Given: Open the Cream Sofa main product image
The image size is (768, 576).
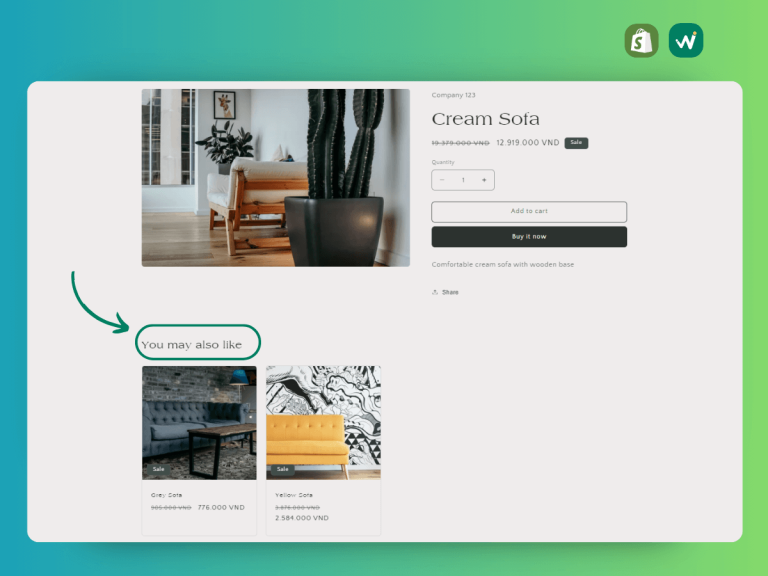Looking at the screenshot, I should pyautogui.click(x=276, y=178).
